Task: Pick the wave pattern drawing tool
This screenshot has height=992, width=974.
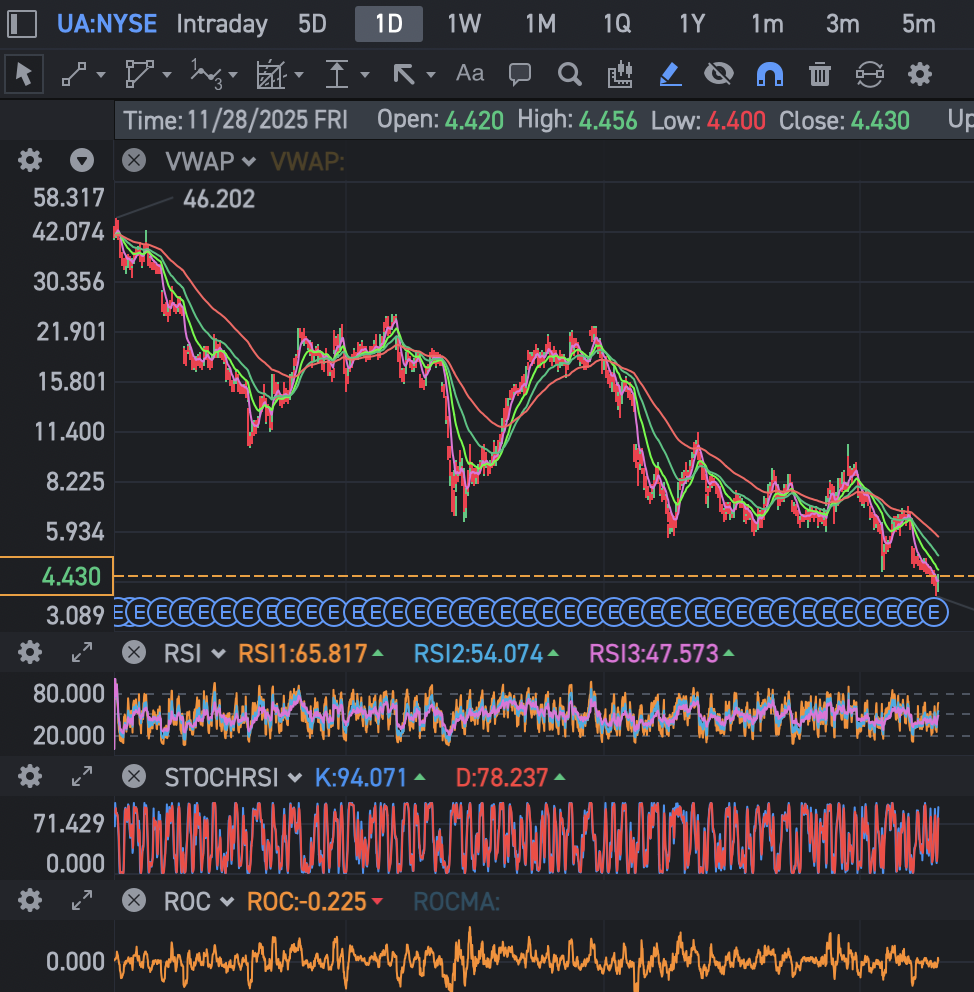Action: click(207, 75)
